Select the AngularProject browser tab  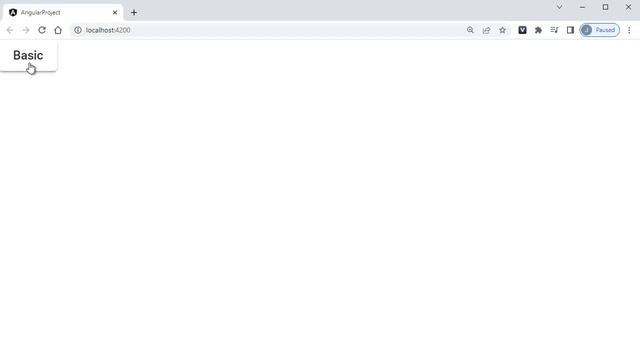click(63, 13)
